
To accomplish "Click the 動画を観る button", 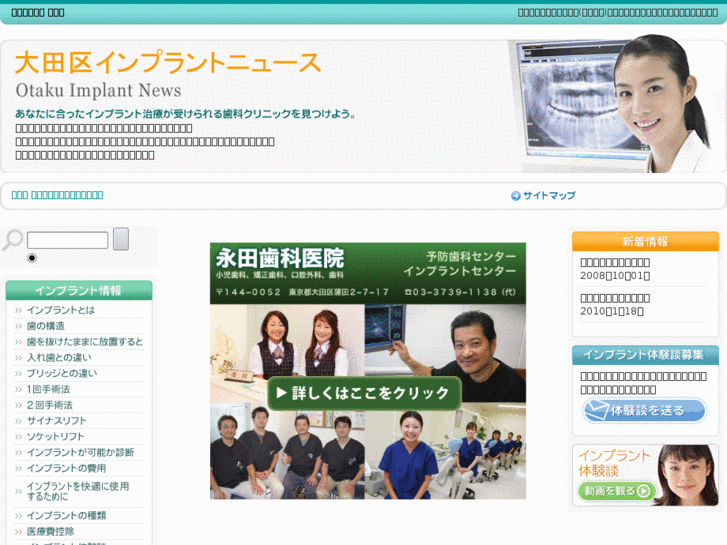I will (x=617, y=491).
